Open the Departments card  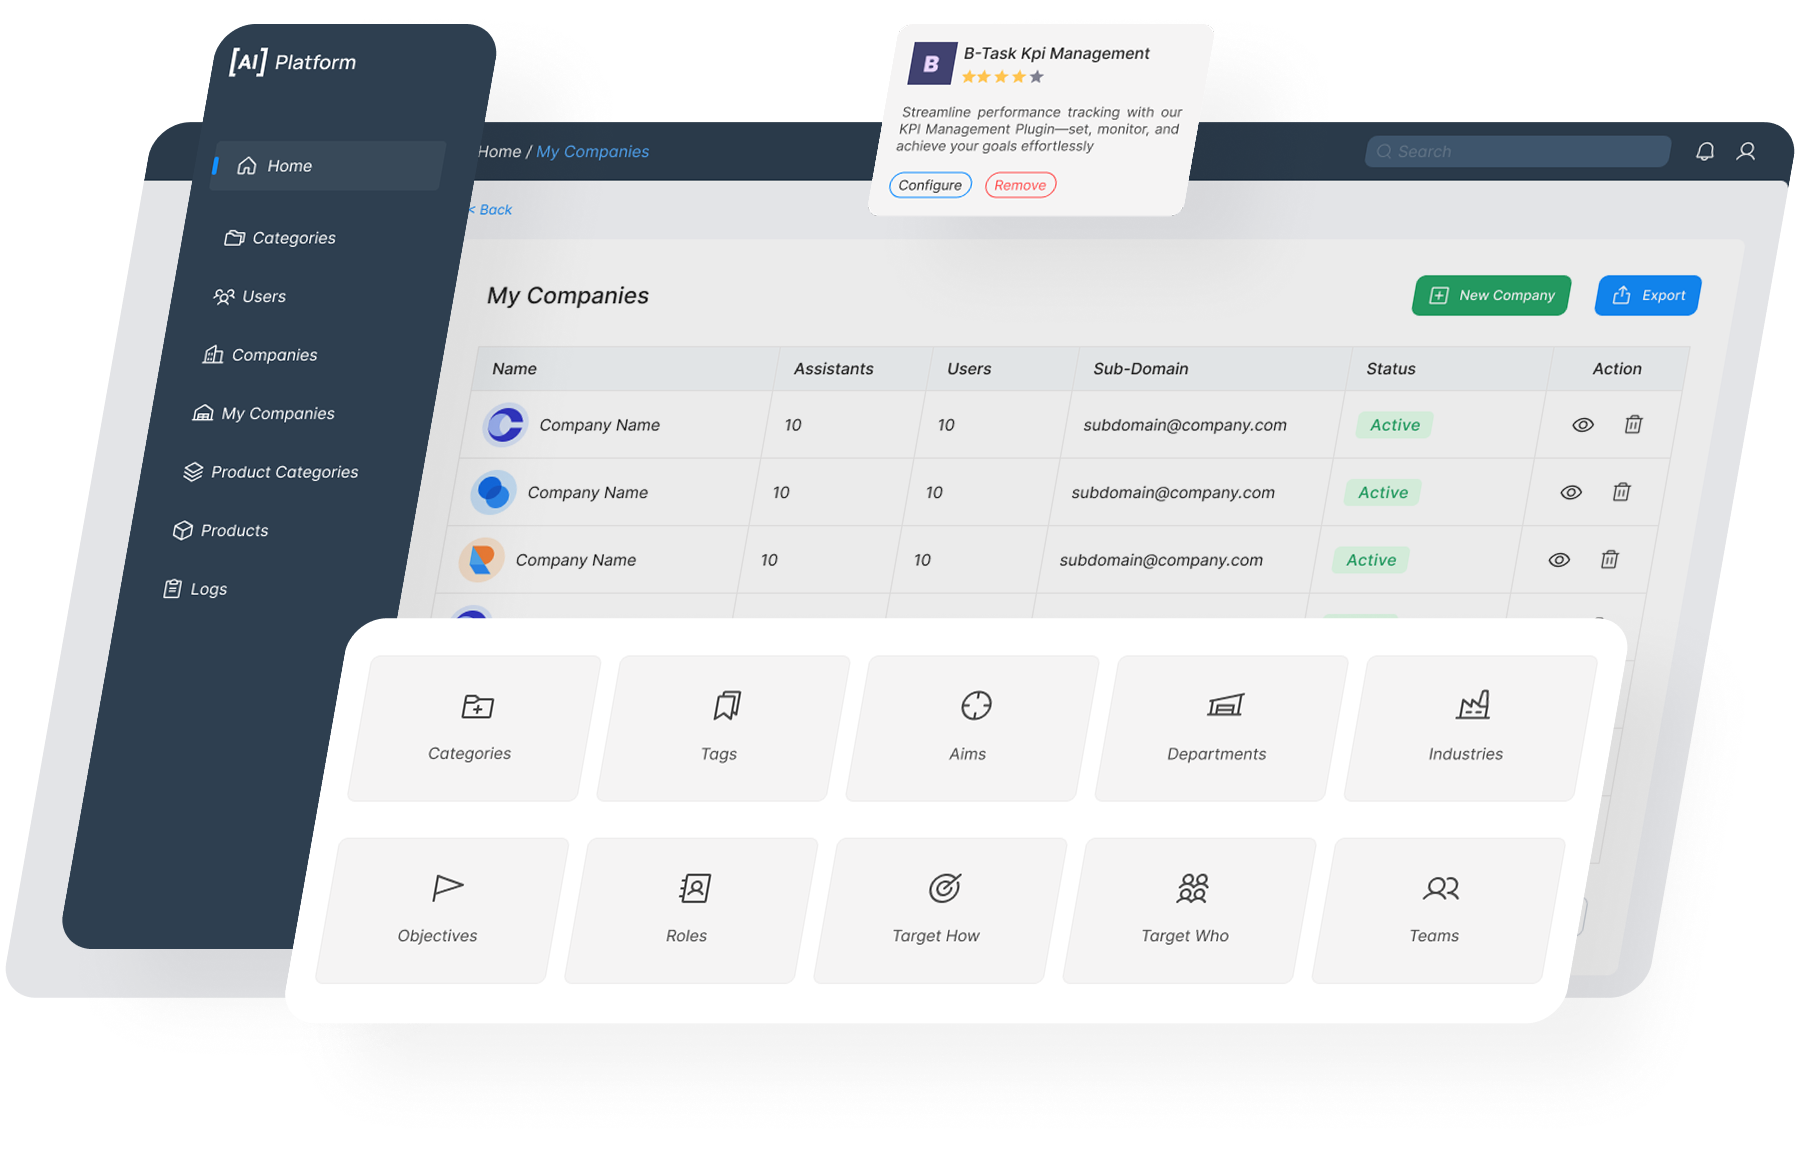coord(1220,728)
